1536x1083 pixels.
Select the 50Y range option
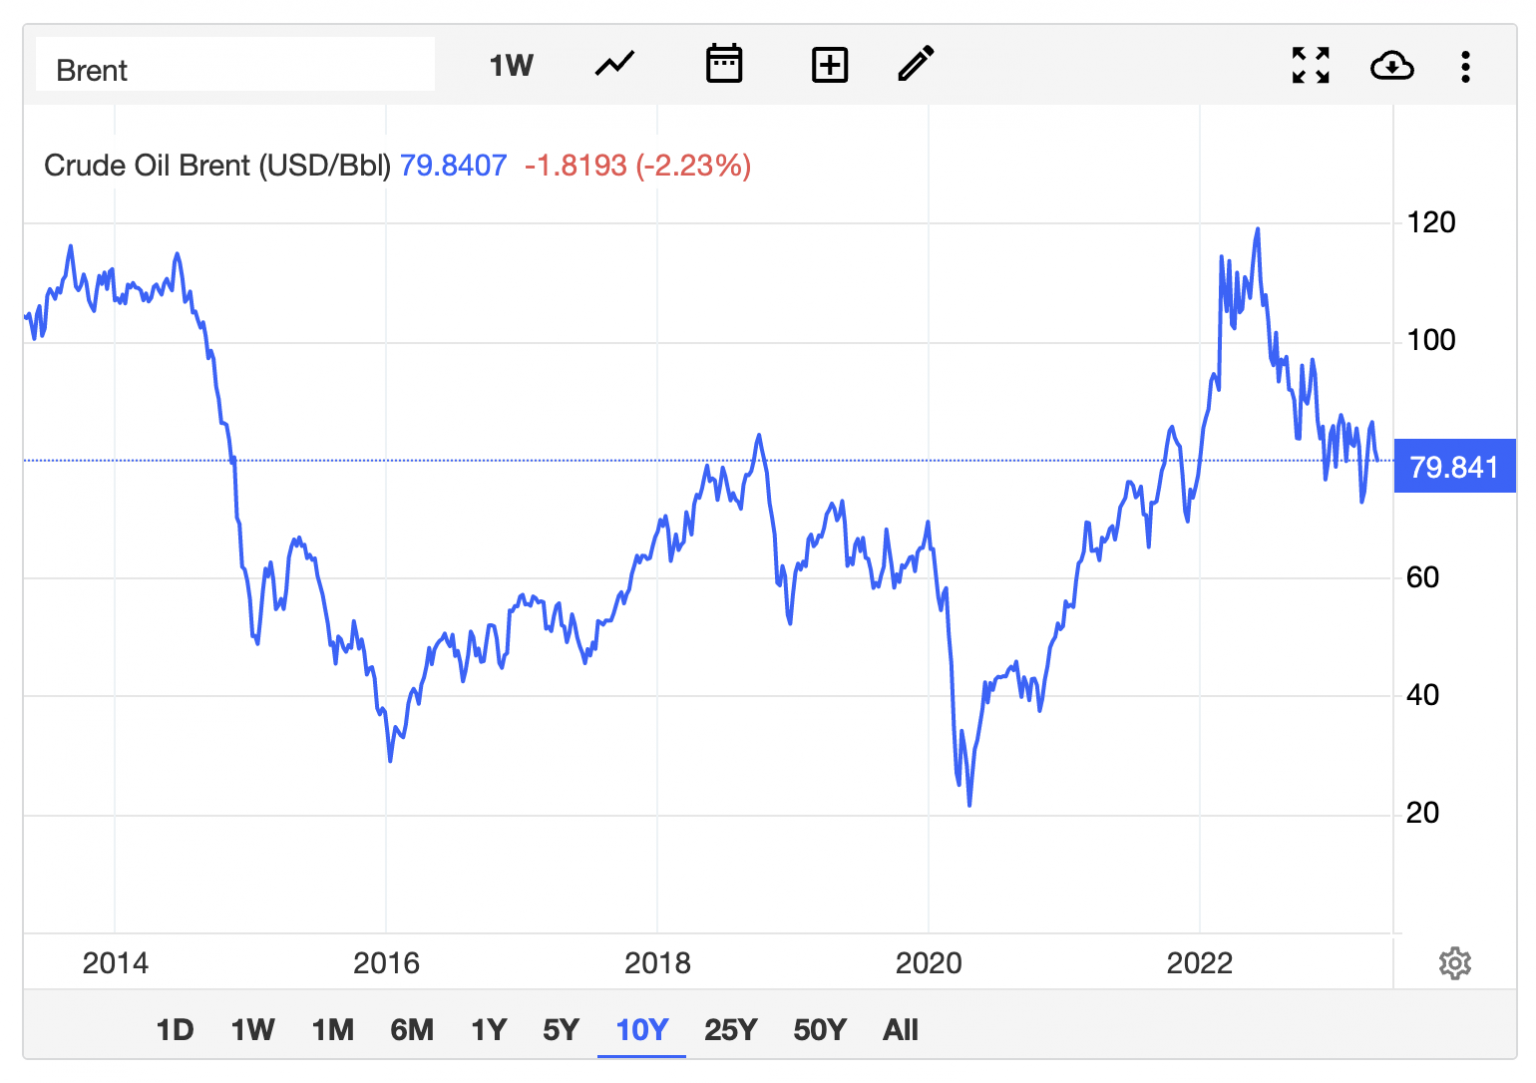tap(819, 1029)
